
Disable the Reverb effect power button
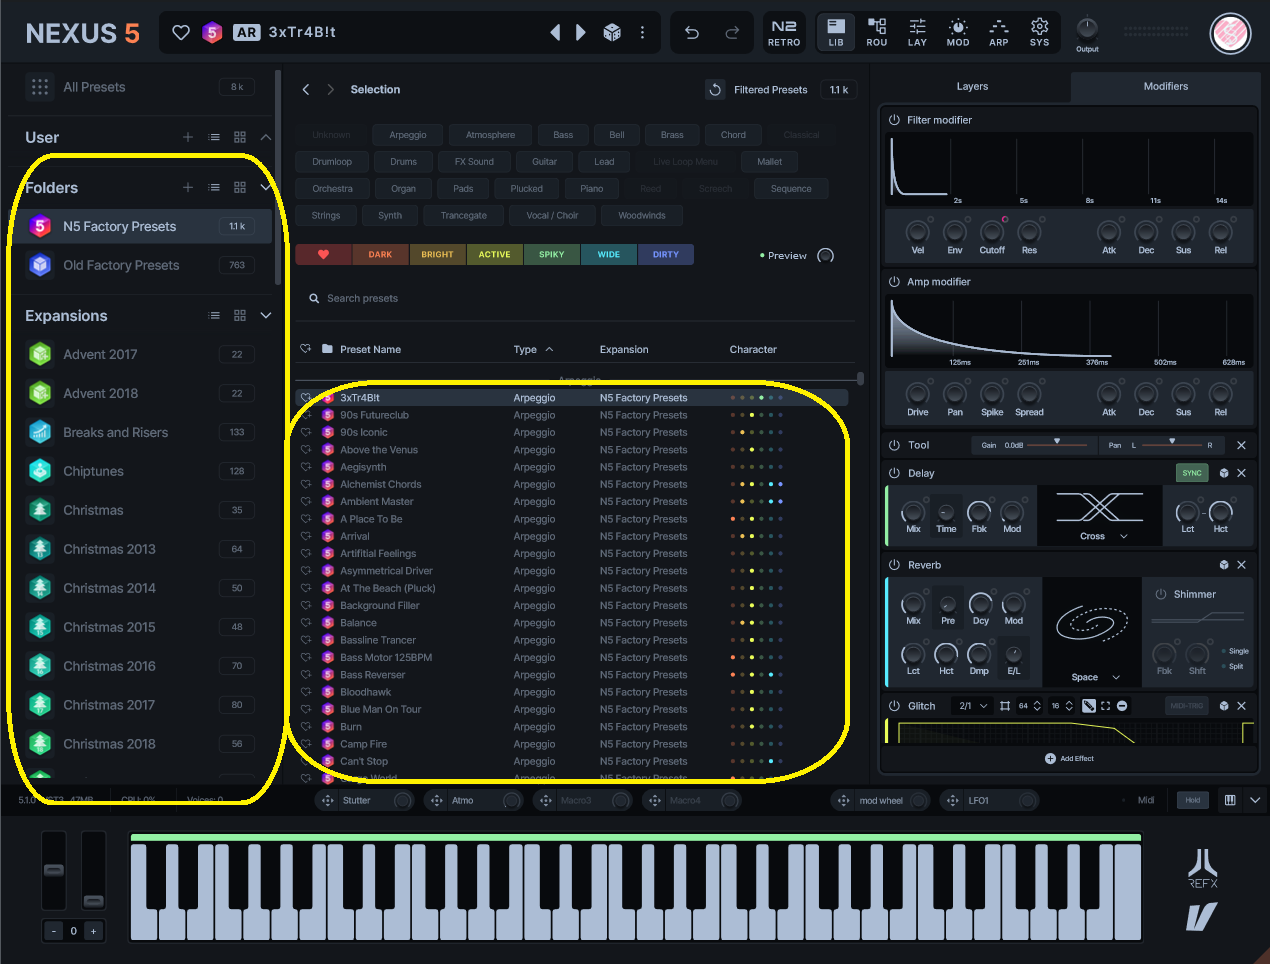coord(894,565)
